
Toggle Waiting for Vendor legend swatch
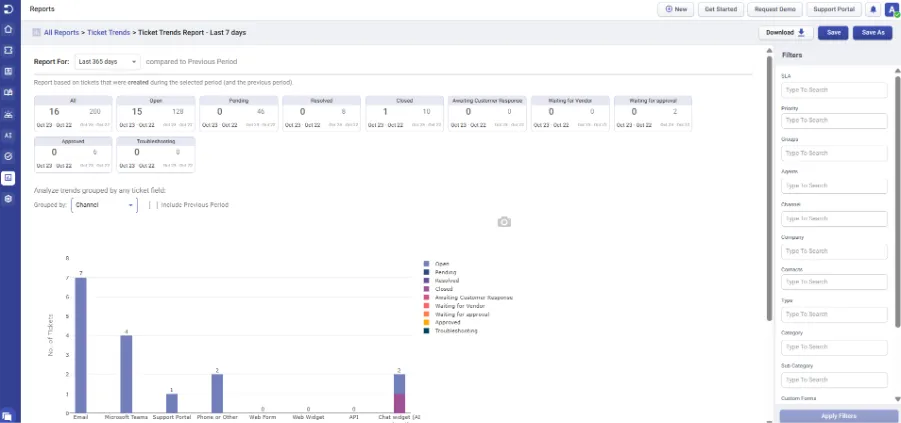click(x=426, y=306)
